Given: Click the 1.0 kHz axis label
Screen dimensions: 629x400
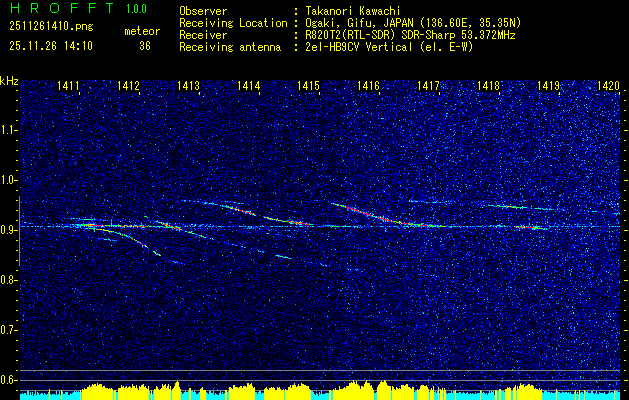Looking at the screenshot, I should 8,180.
